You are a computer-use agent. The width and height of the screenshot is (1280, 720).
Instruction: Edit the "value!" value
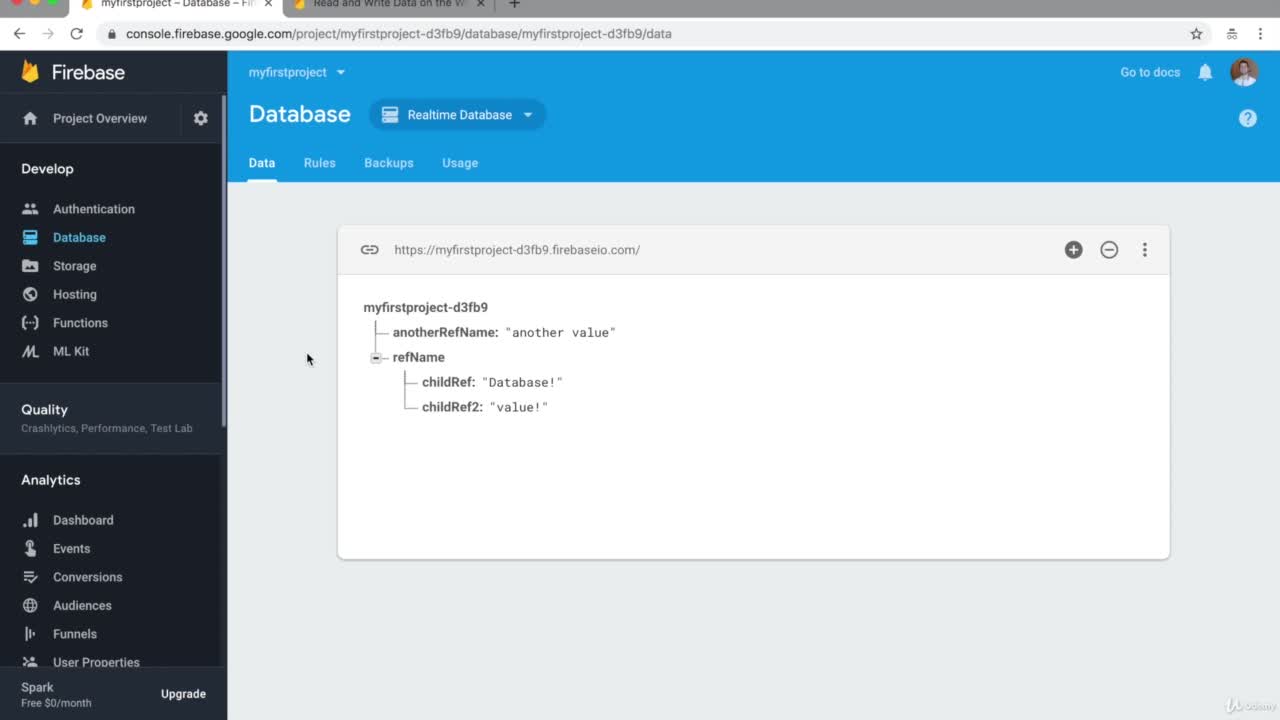pos(518,407)
